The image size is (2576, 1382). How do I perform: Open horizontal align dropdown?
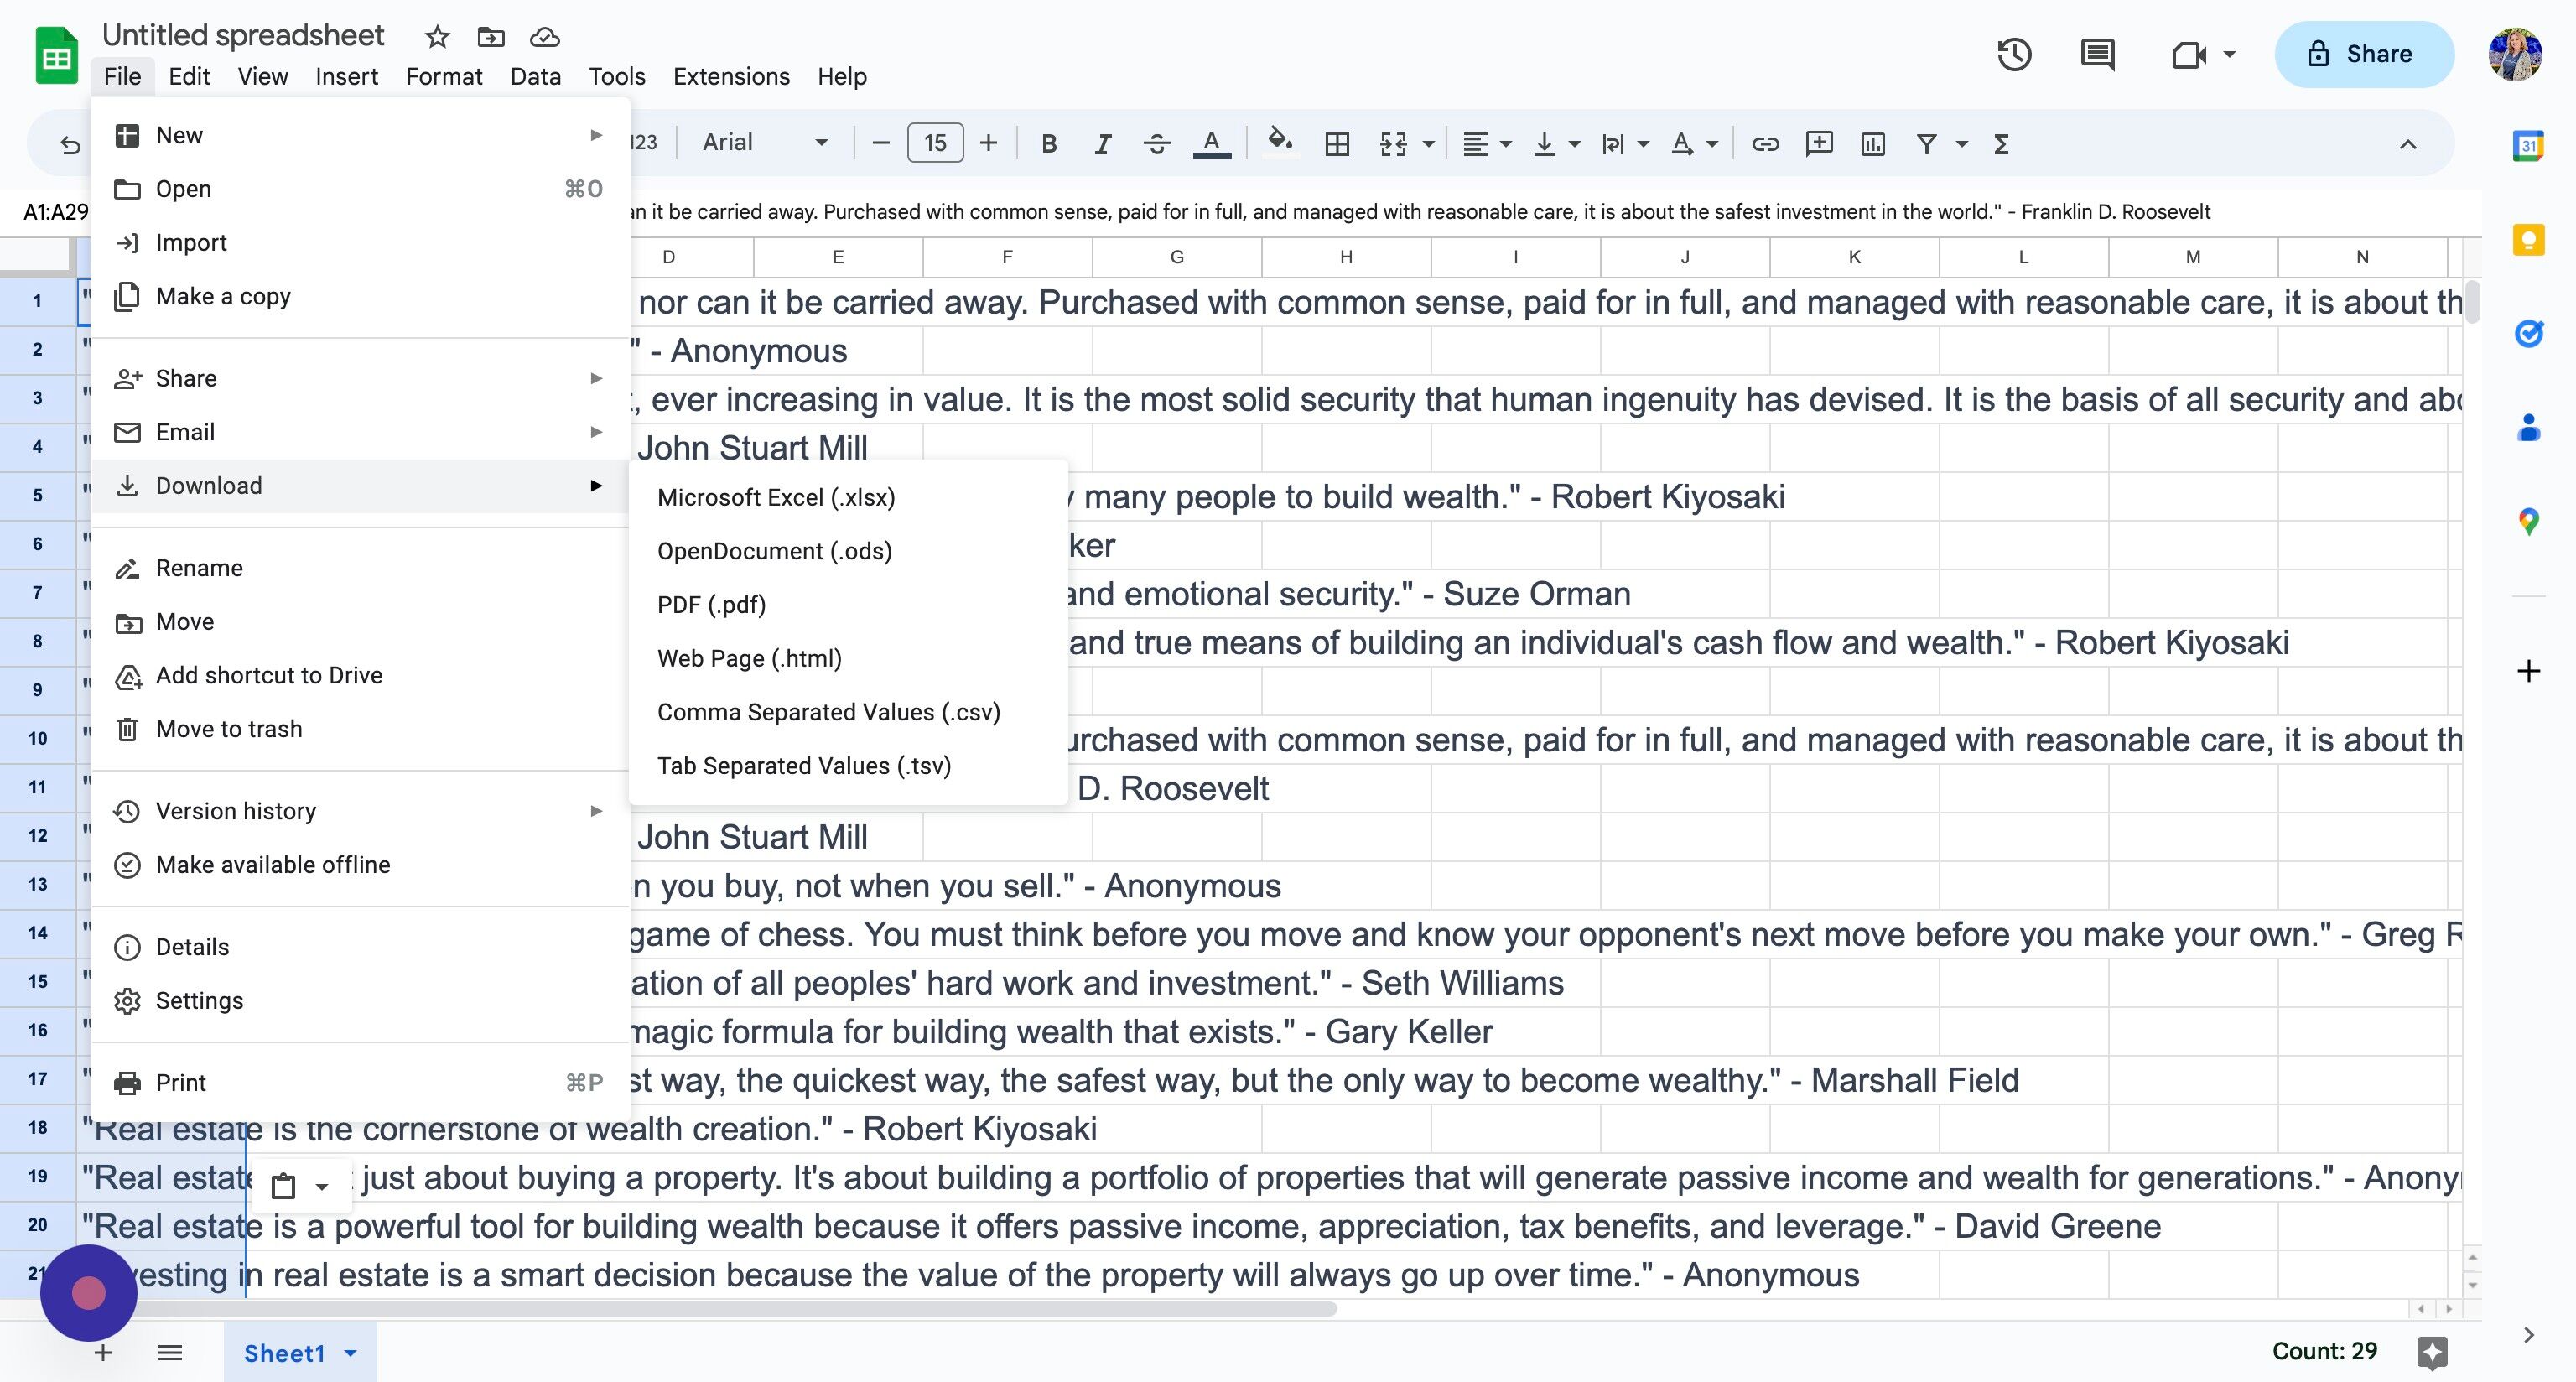[x=1486, y=144]
